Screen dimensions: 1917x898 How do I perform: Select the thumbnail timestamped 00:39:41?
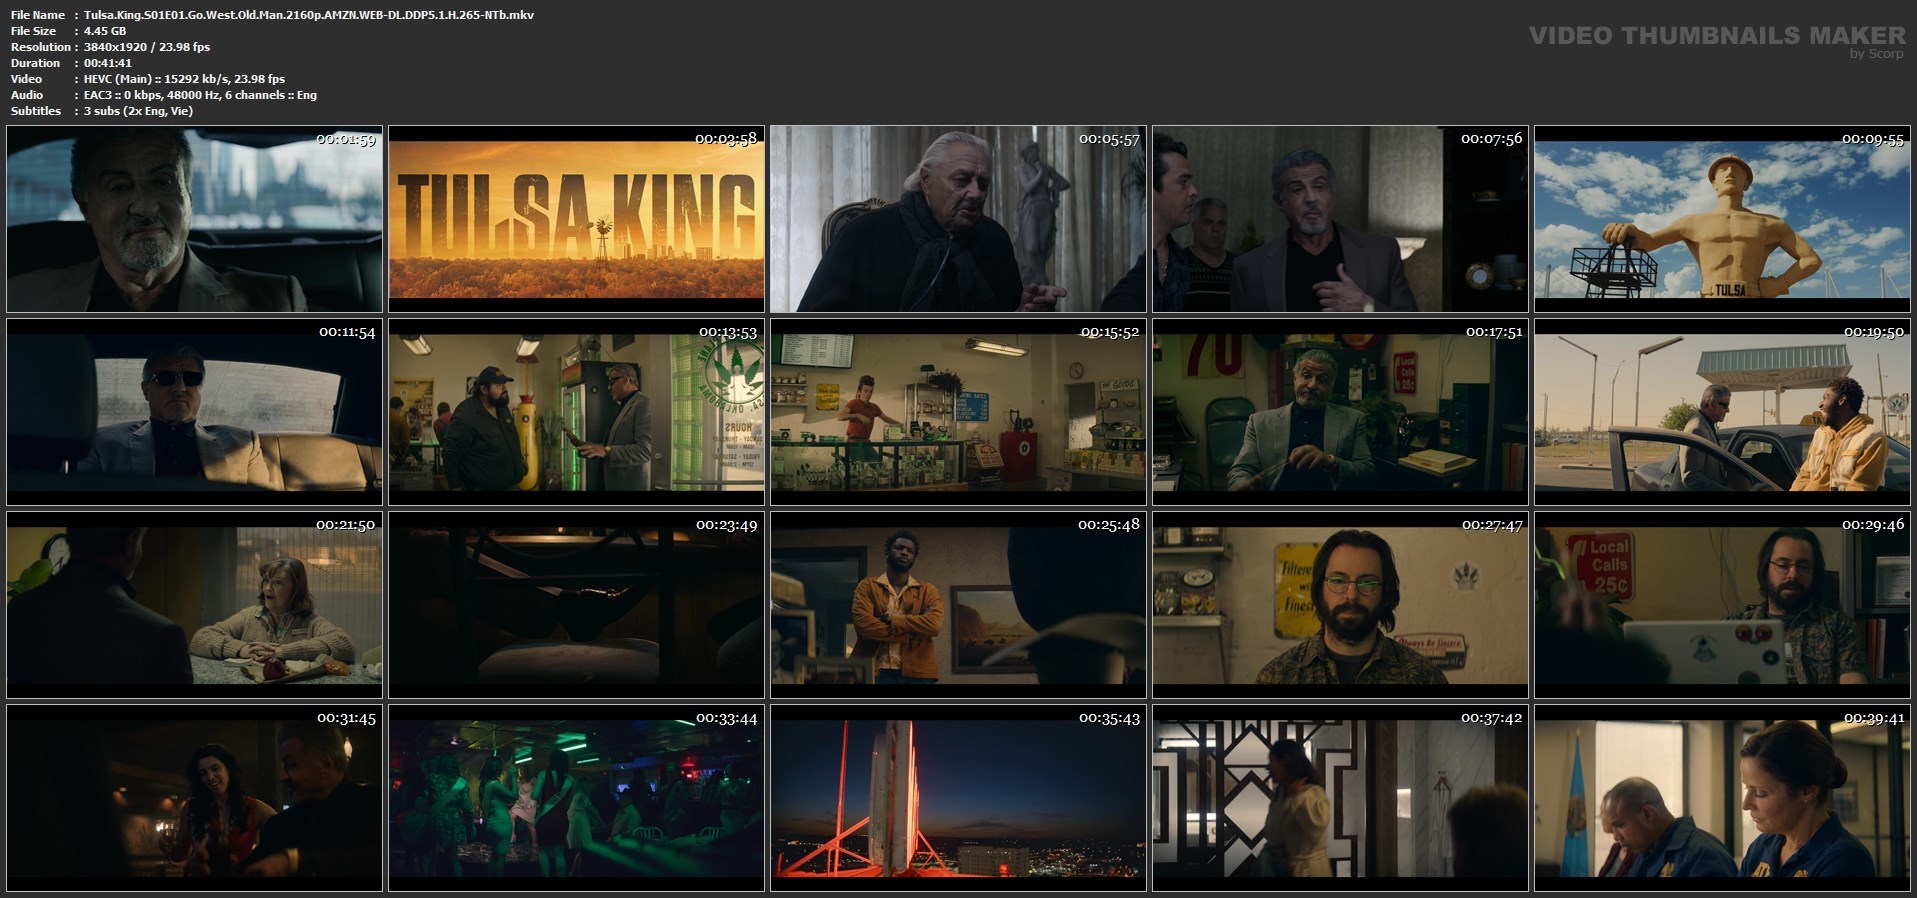point(1722,798)
